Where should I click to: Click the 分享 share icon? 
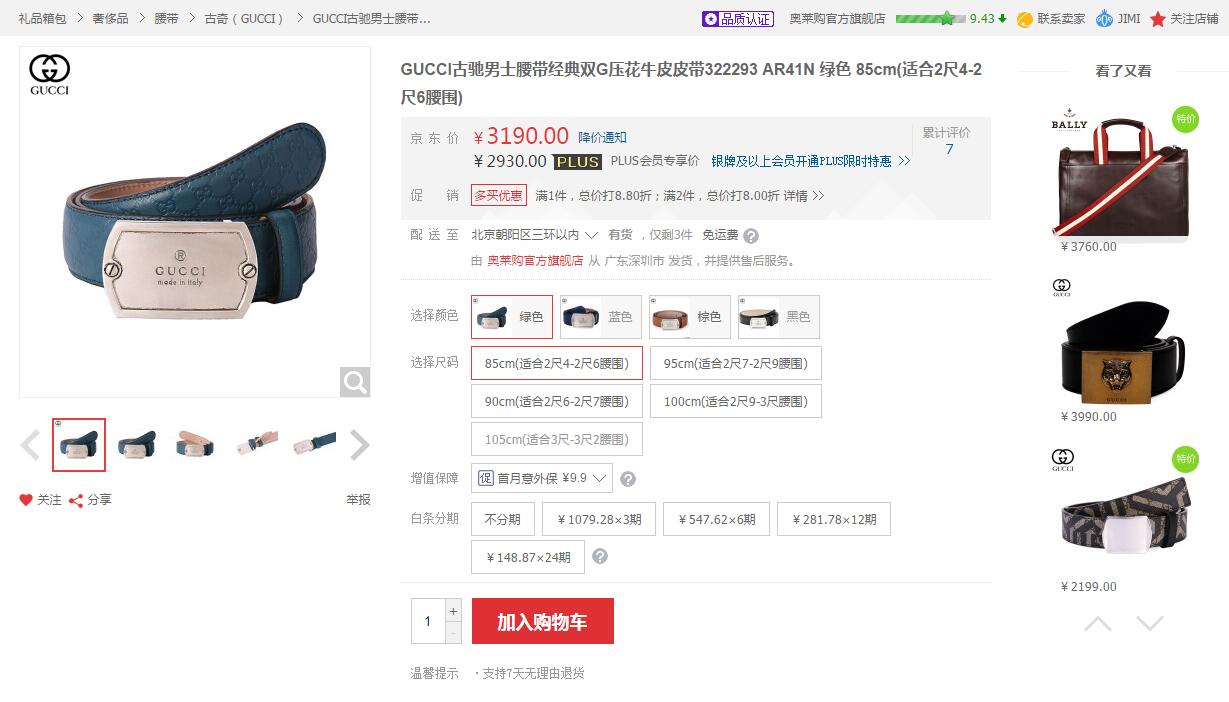tap(76, 500)
